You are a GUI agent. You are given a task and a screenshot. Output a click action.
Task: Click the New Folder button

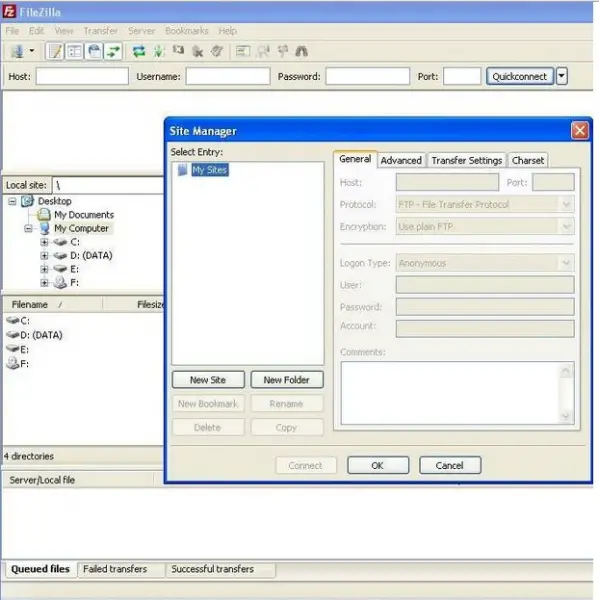click(287, 380)
